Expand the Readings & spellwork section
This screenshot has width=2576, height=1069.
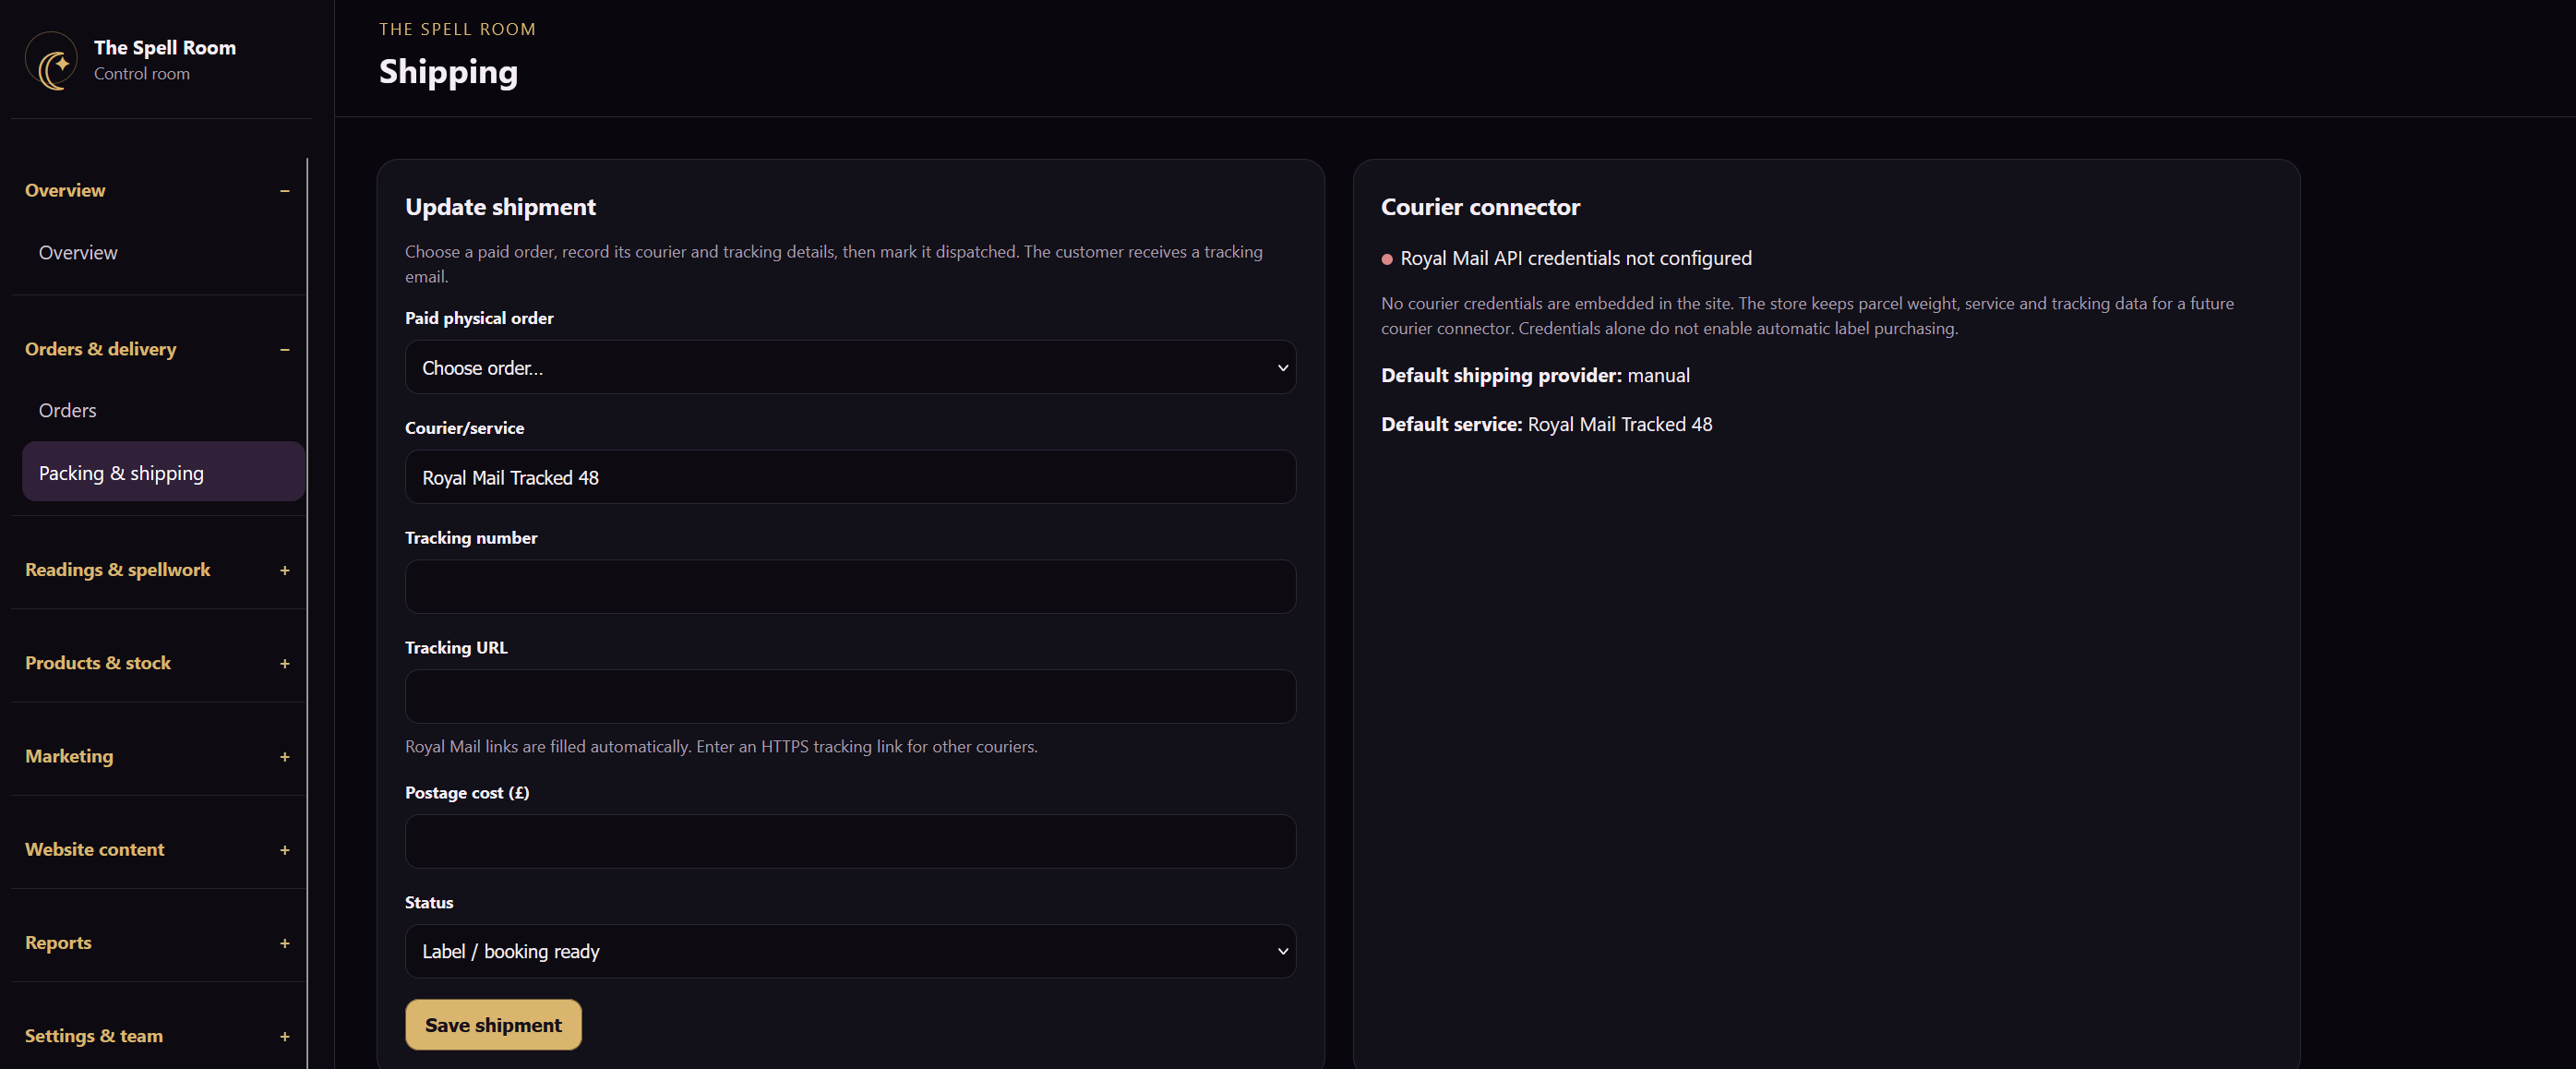[157, 570]
